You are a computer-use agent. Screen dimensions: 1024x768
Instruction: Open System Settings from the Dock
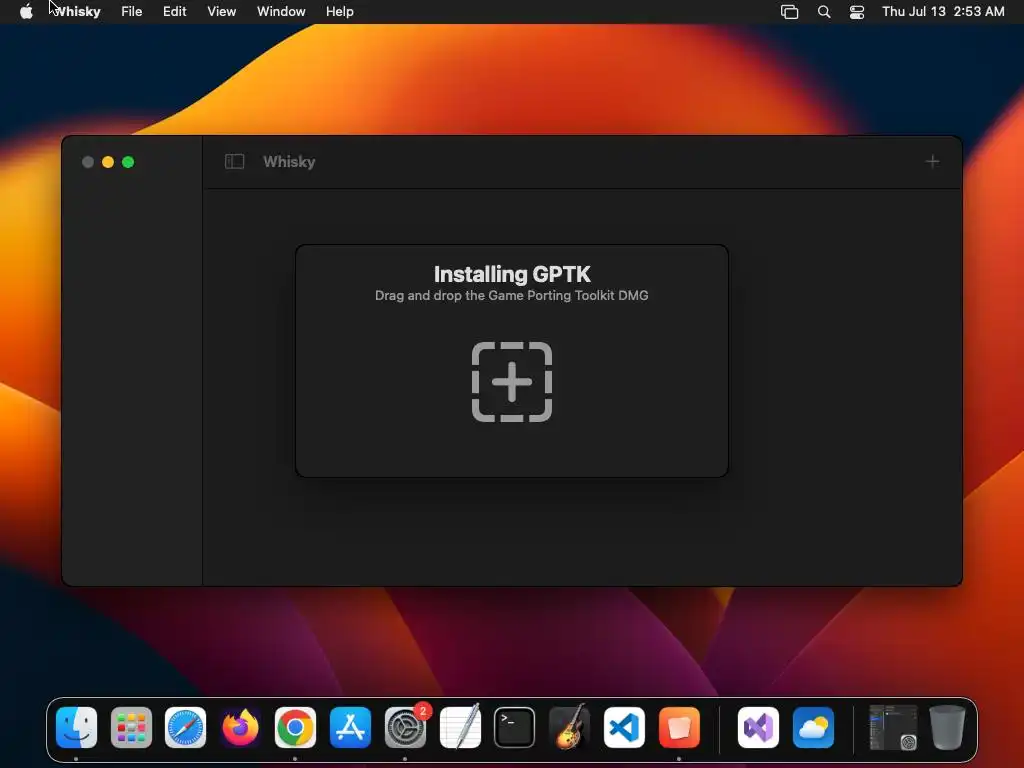click(x=405, y=728)
